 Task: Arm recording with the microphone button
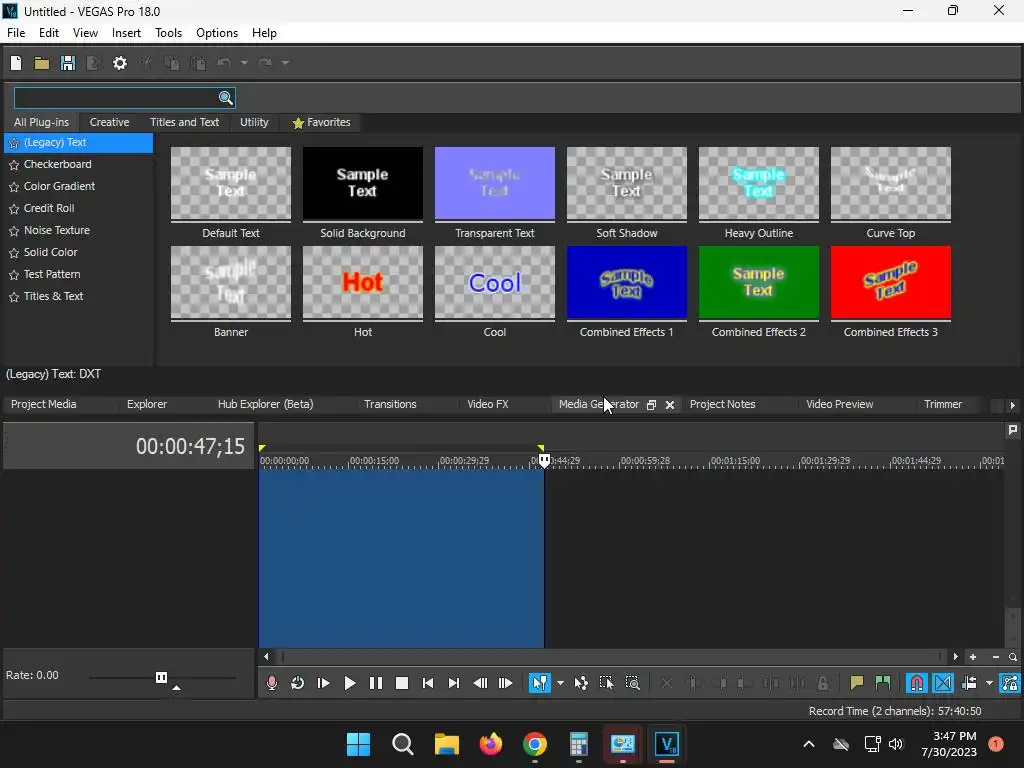click(x=272, y=683)
